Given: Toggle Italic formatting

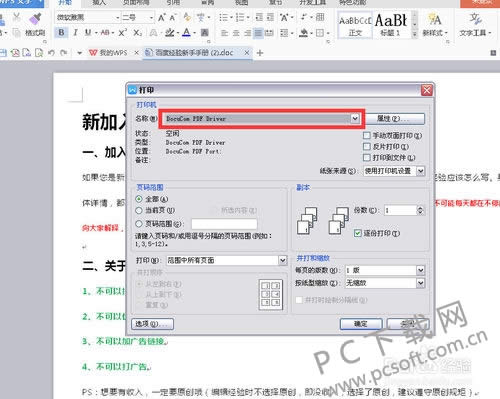Looking at the screenshot, I should click(76, 33).
